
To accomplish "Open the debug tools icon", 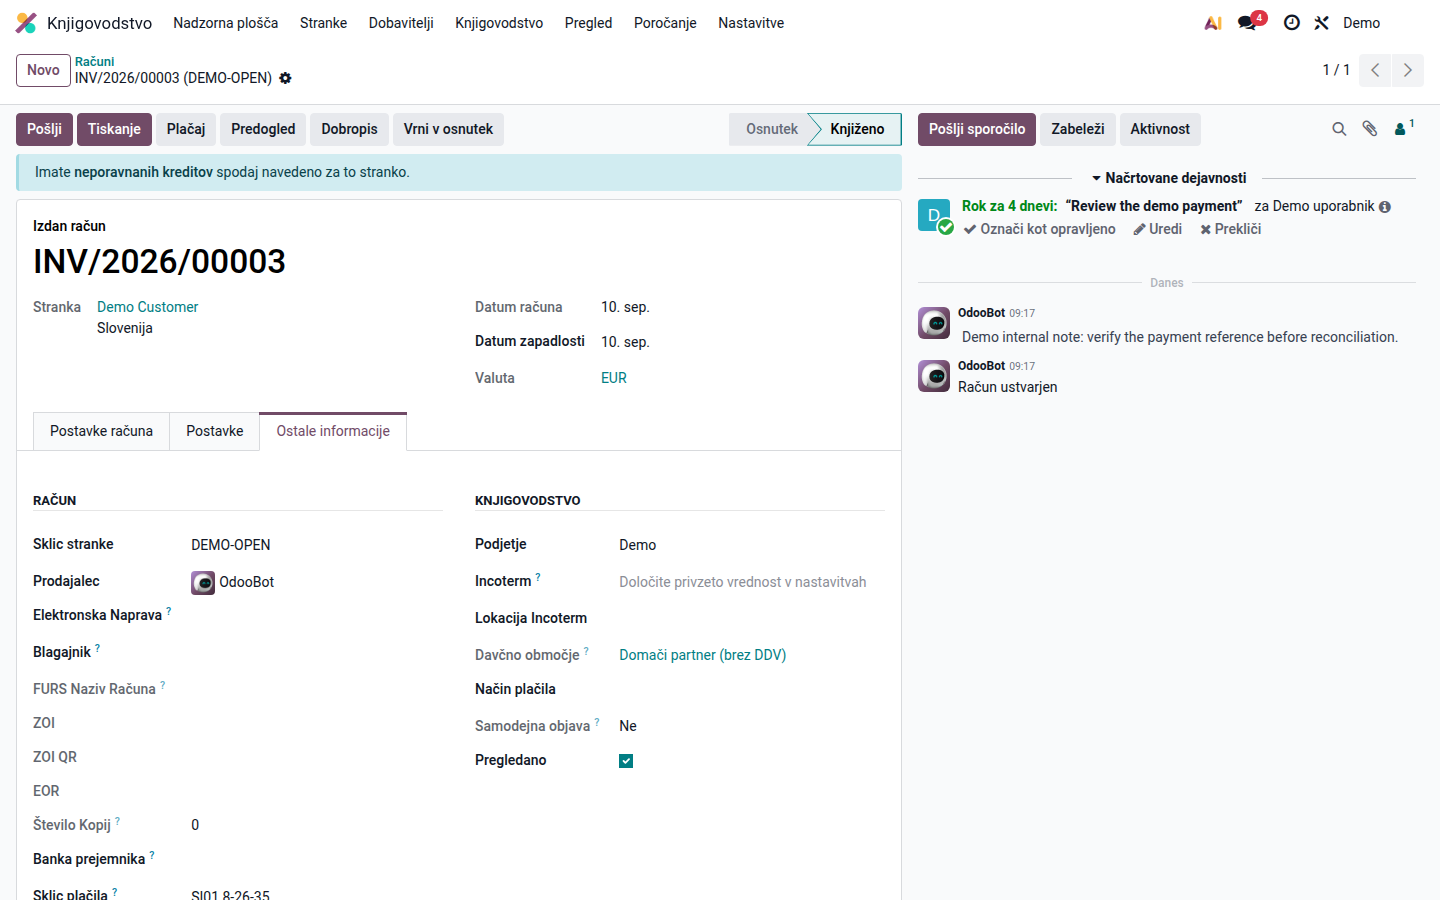I will click(x=1322, y=23).
